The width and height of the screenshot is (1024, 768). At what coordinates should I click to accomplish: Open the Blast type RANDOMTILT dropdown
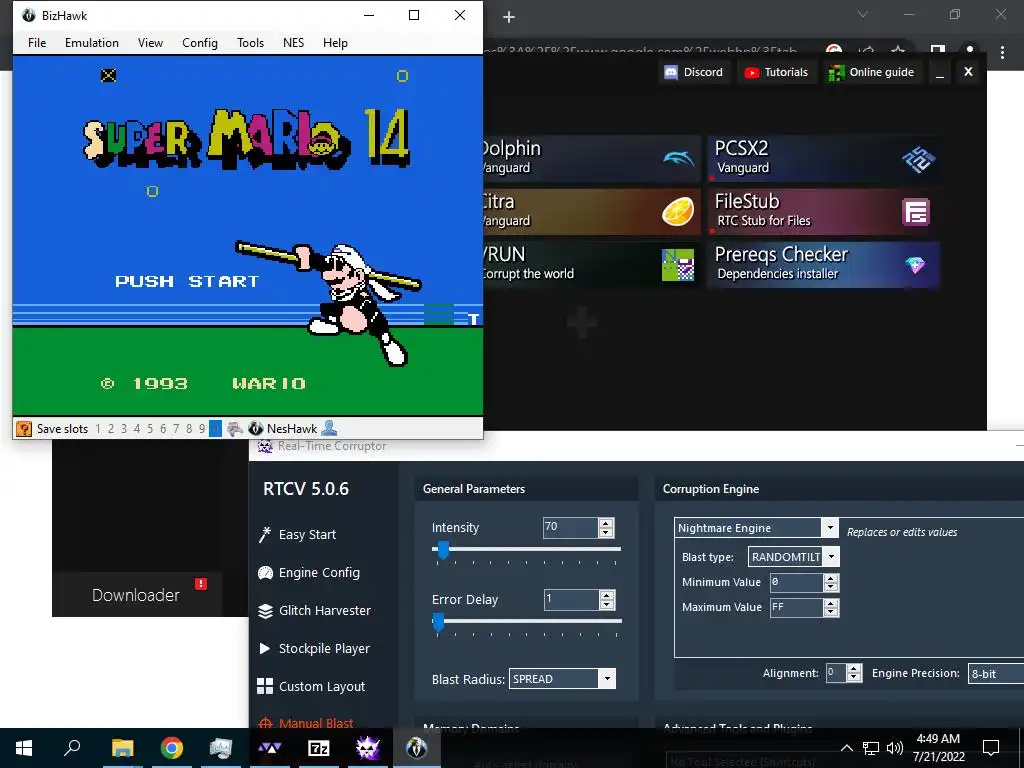[x=793, y=557]
